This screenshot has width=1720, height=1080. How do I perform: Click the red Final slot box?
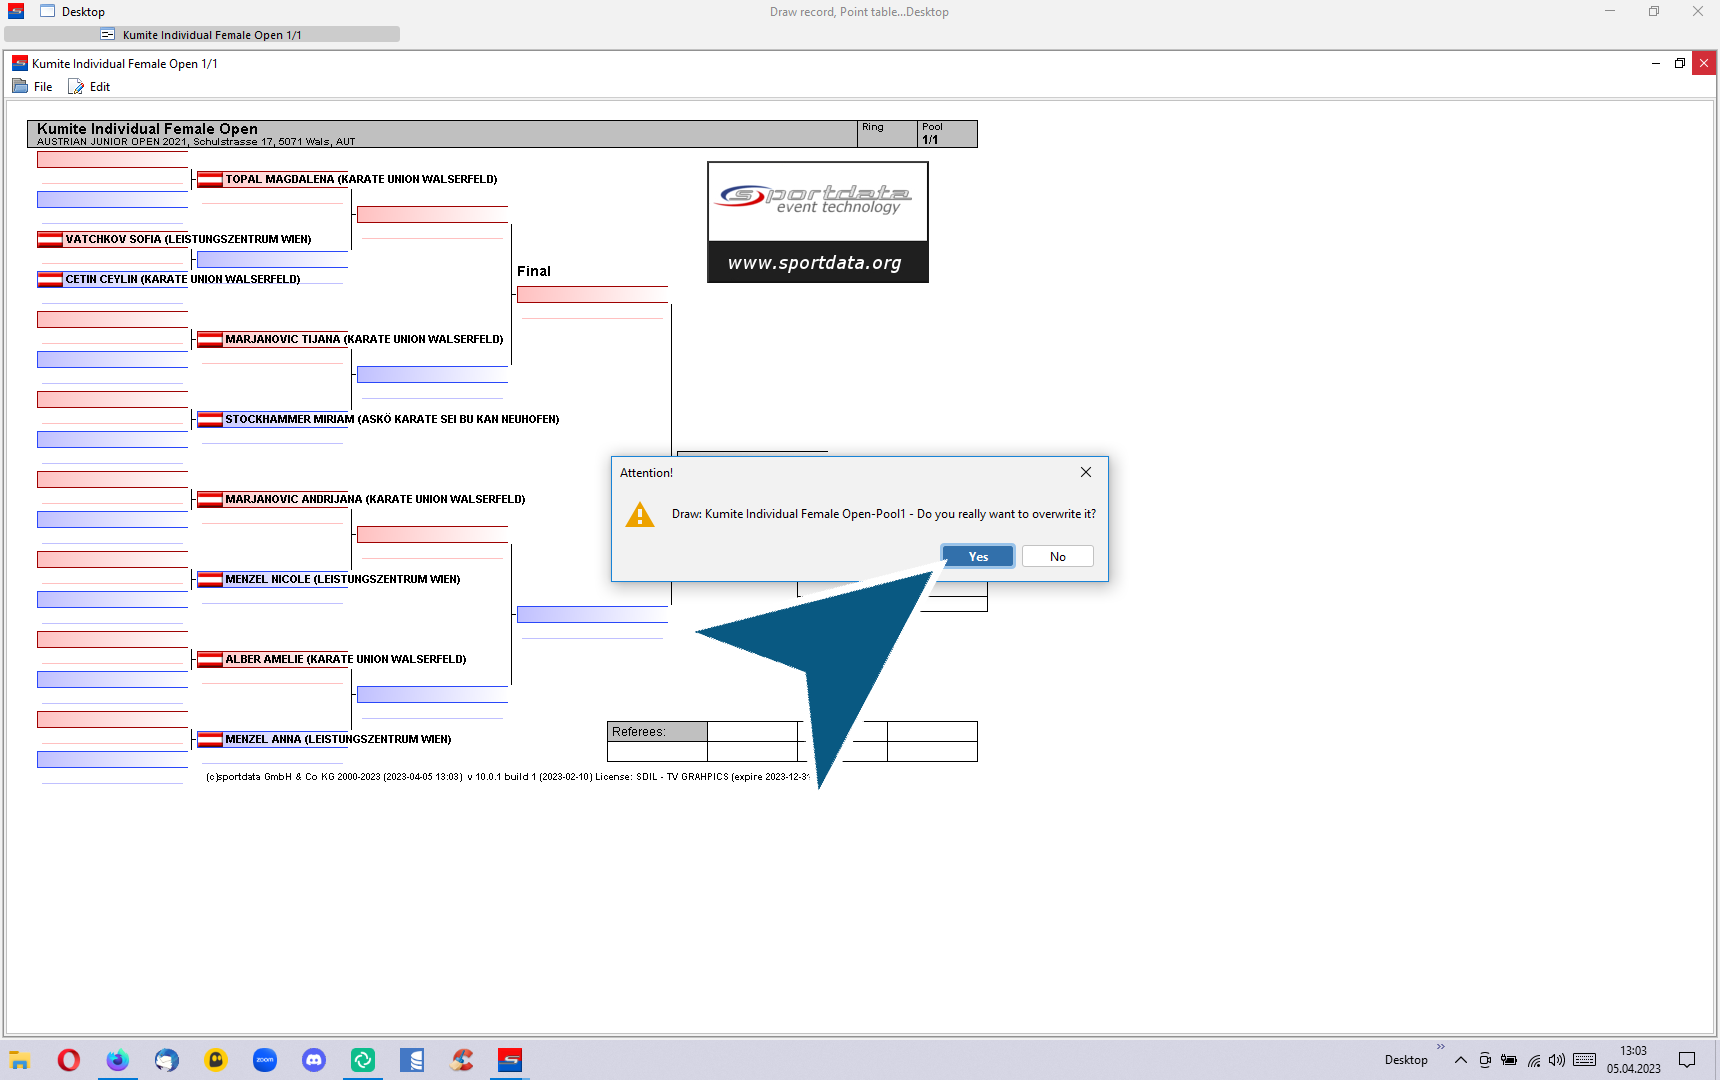592,294
